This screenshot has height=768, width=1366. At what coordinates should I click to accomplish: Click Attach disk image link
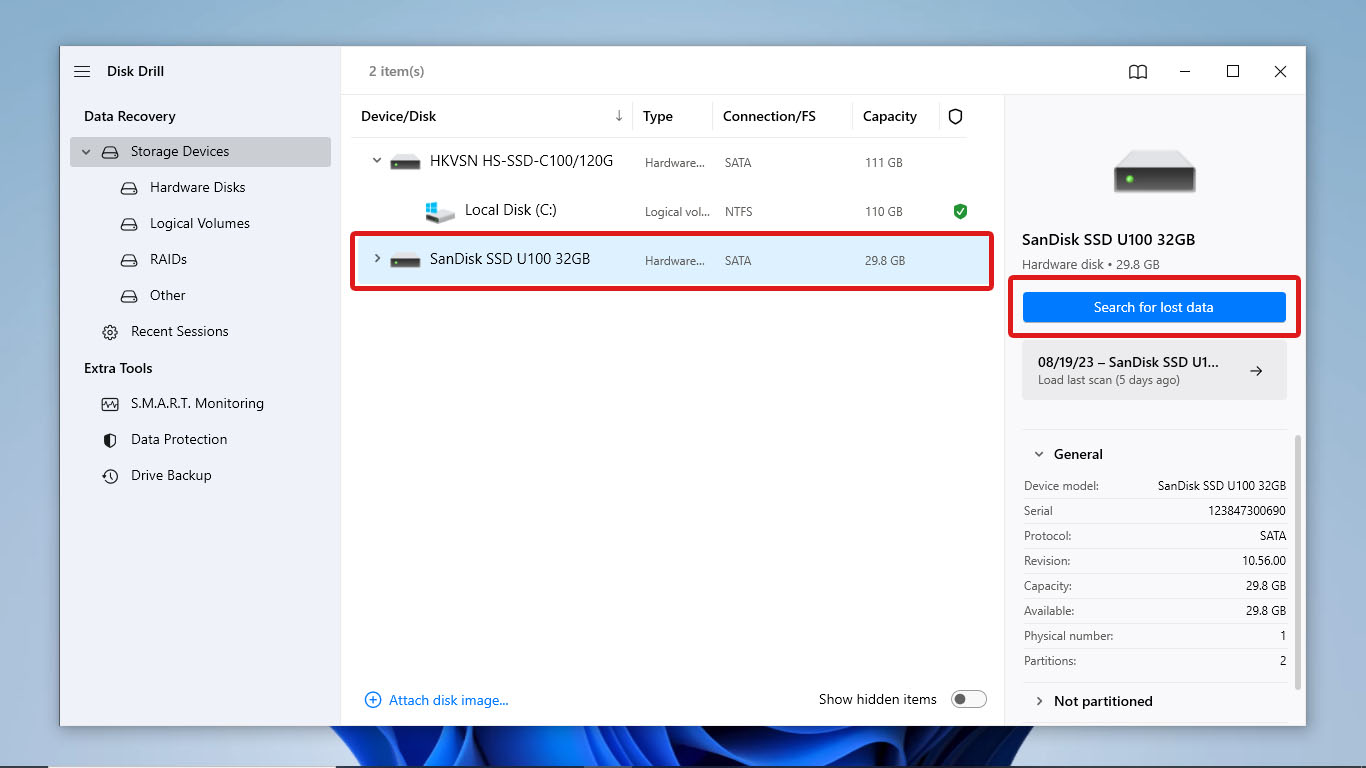(x=449, y=700)
